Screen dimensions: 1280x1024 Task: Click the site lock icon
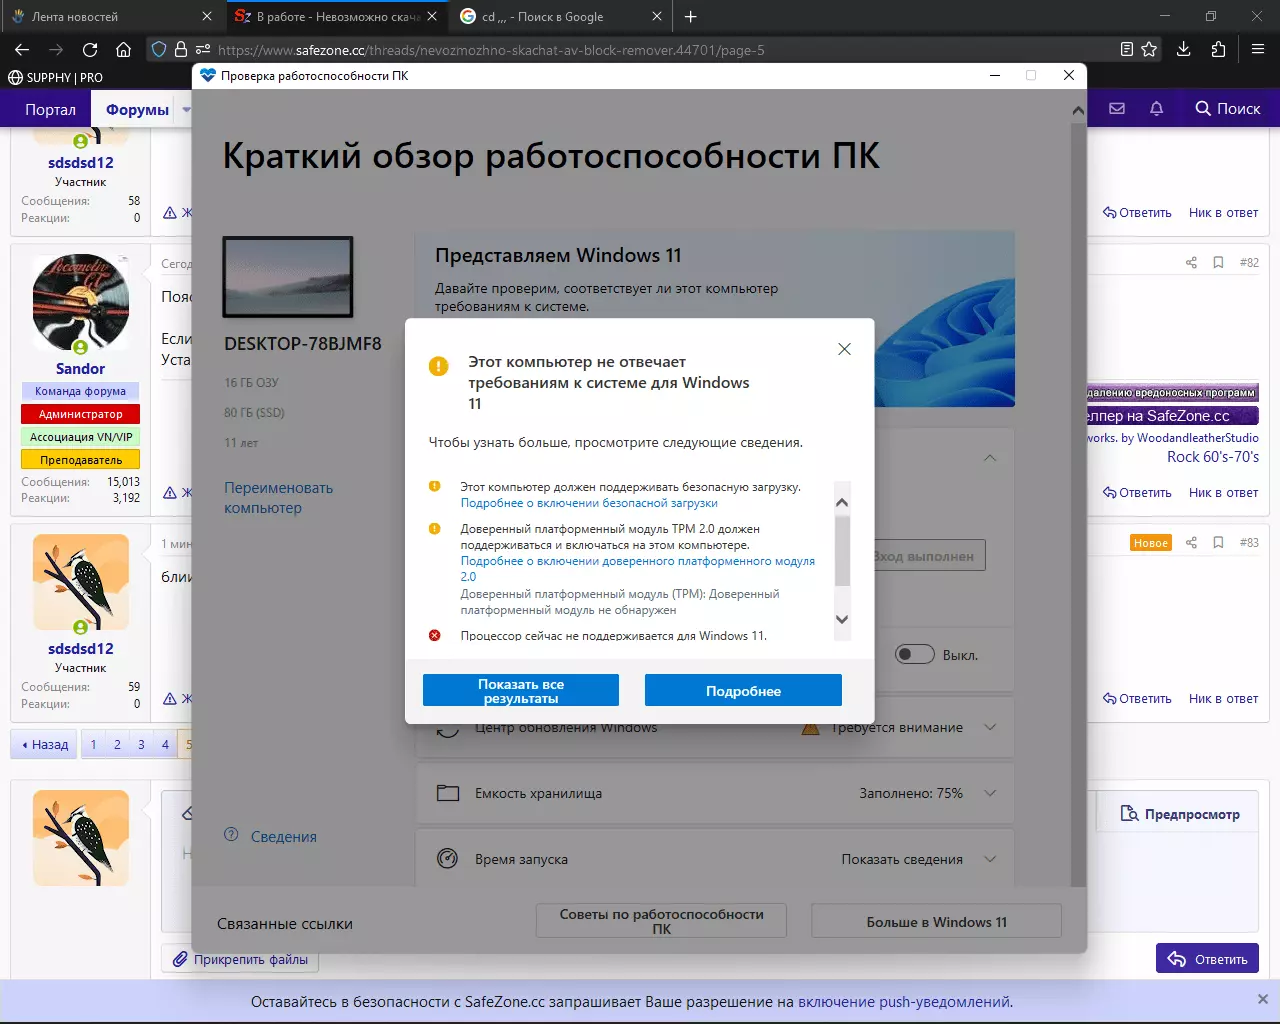[x=181, y=49]
